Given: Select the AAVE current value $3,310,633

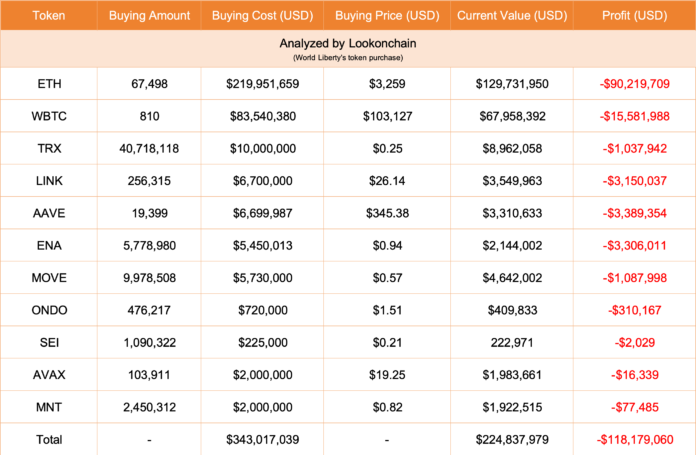Looking at the screenshot, I should (x=512, y=214).
